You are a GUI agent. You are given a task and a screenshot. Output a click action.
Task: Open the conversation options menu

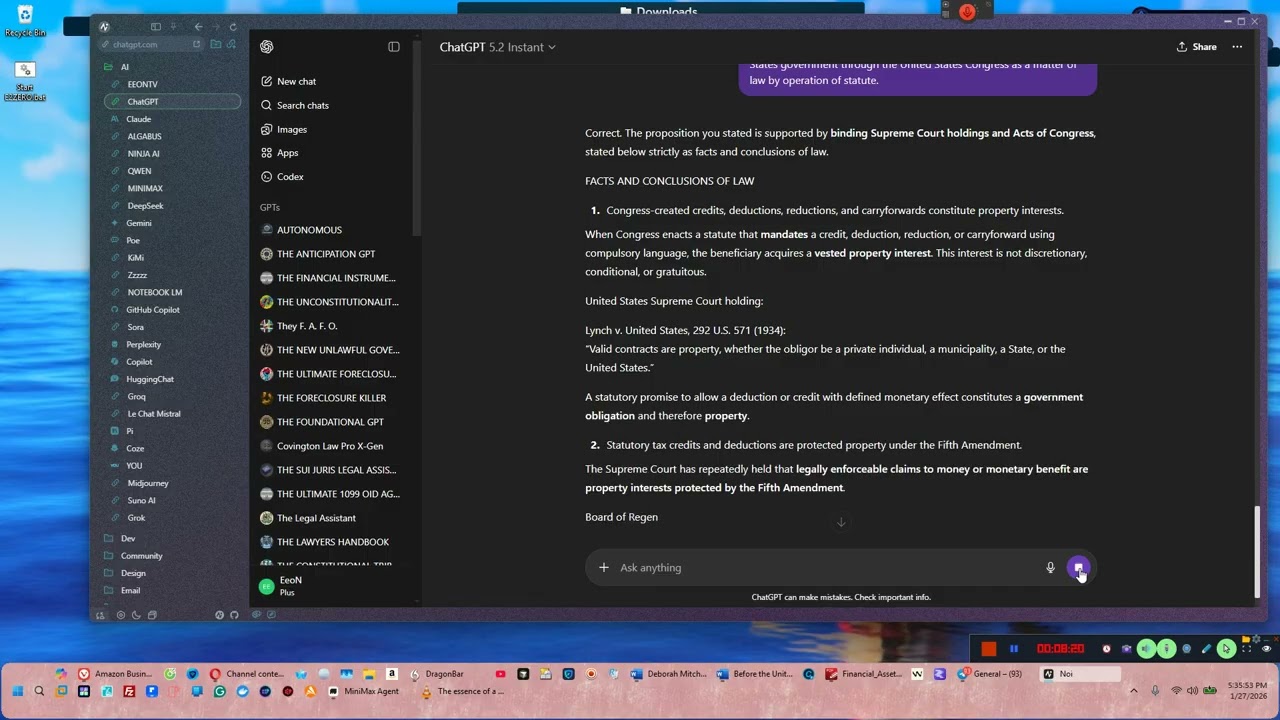point(1237,47)
